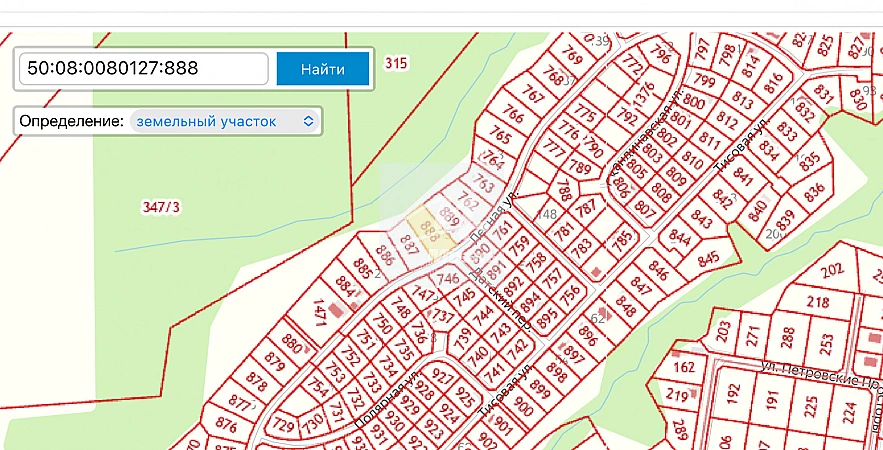Click parcel 202 on the right side
Viewport: 883px width, 450px height.
pos(832,271)
